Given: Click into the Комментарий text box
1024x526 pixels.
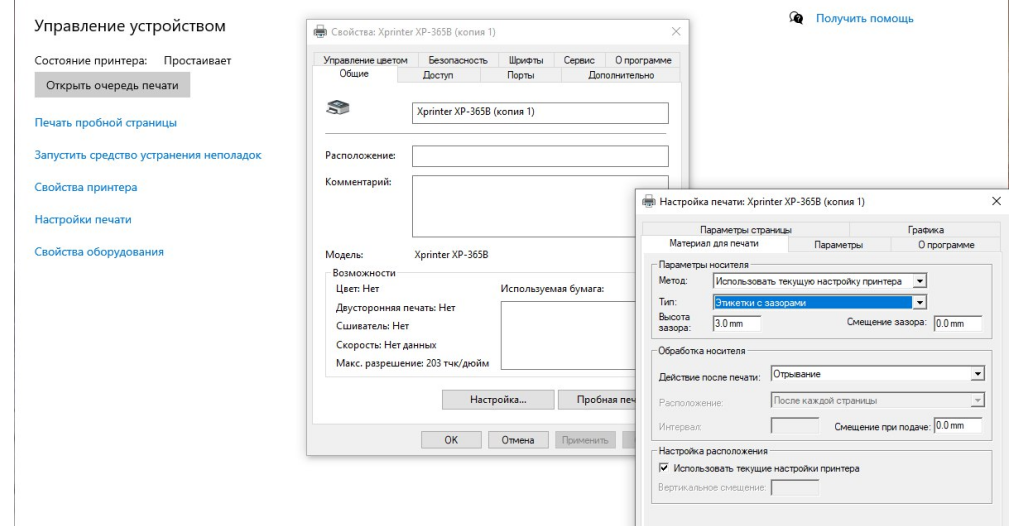Looking at the screenshot, I should 539,206.
